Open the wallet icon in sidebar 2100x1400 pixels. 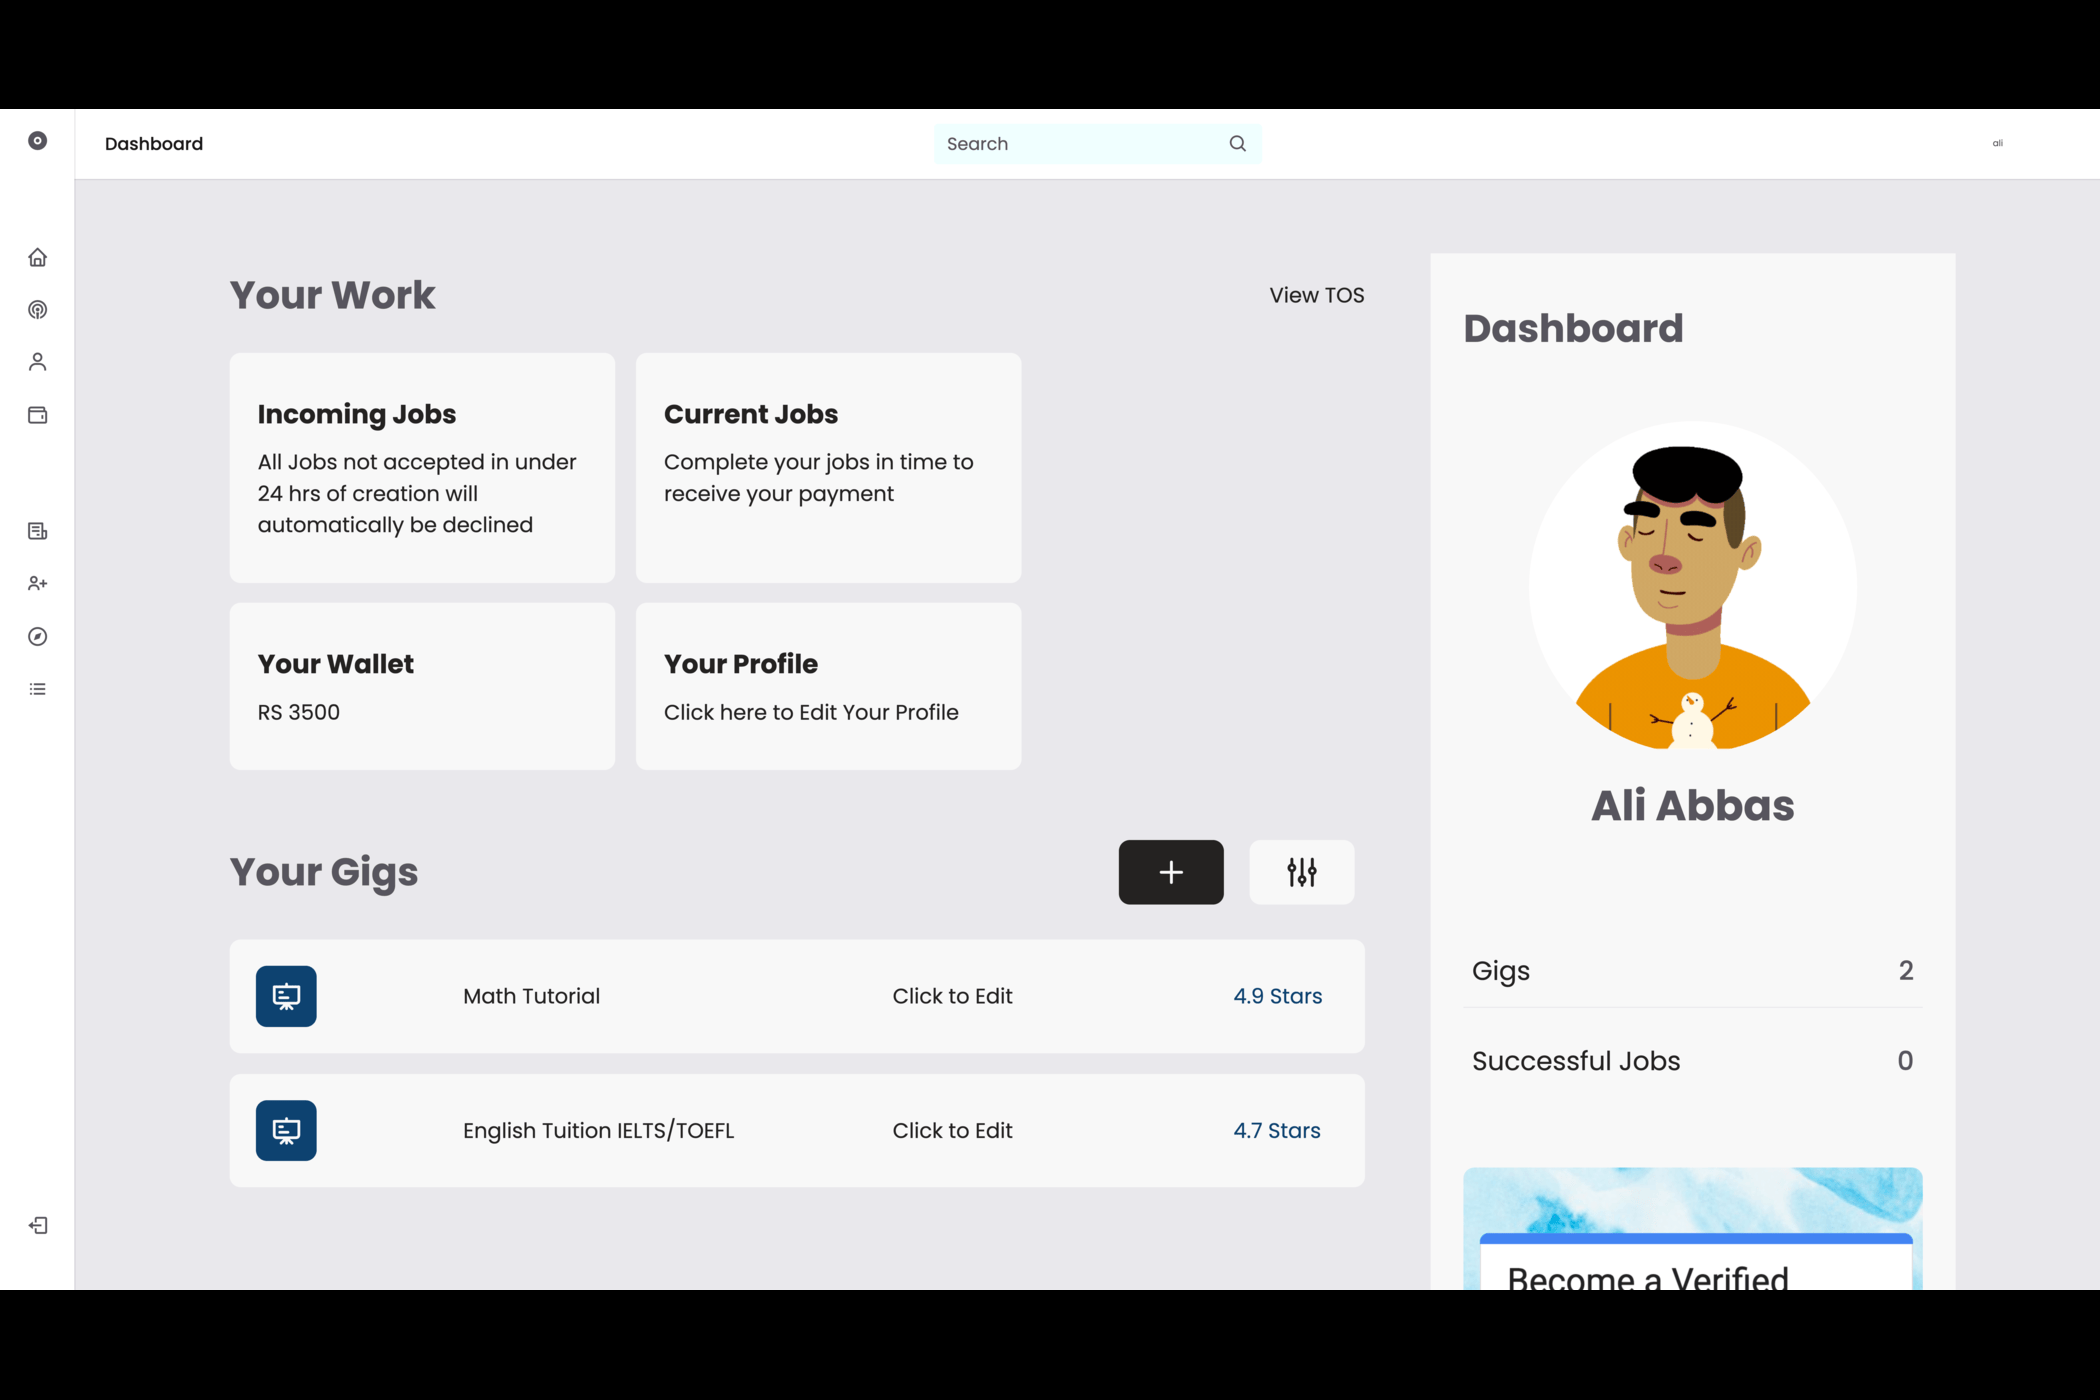pyautogui.click(x=37, y=415)
